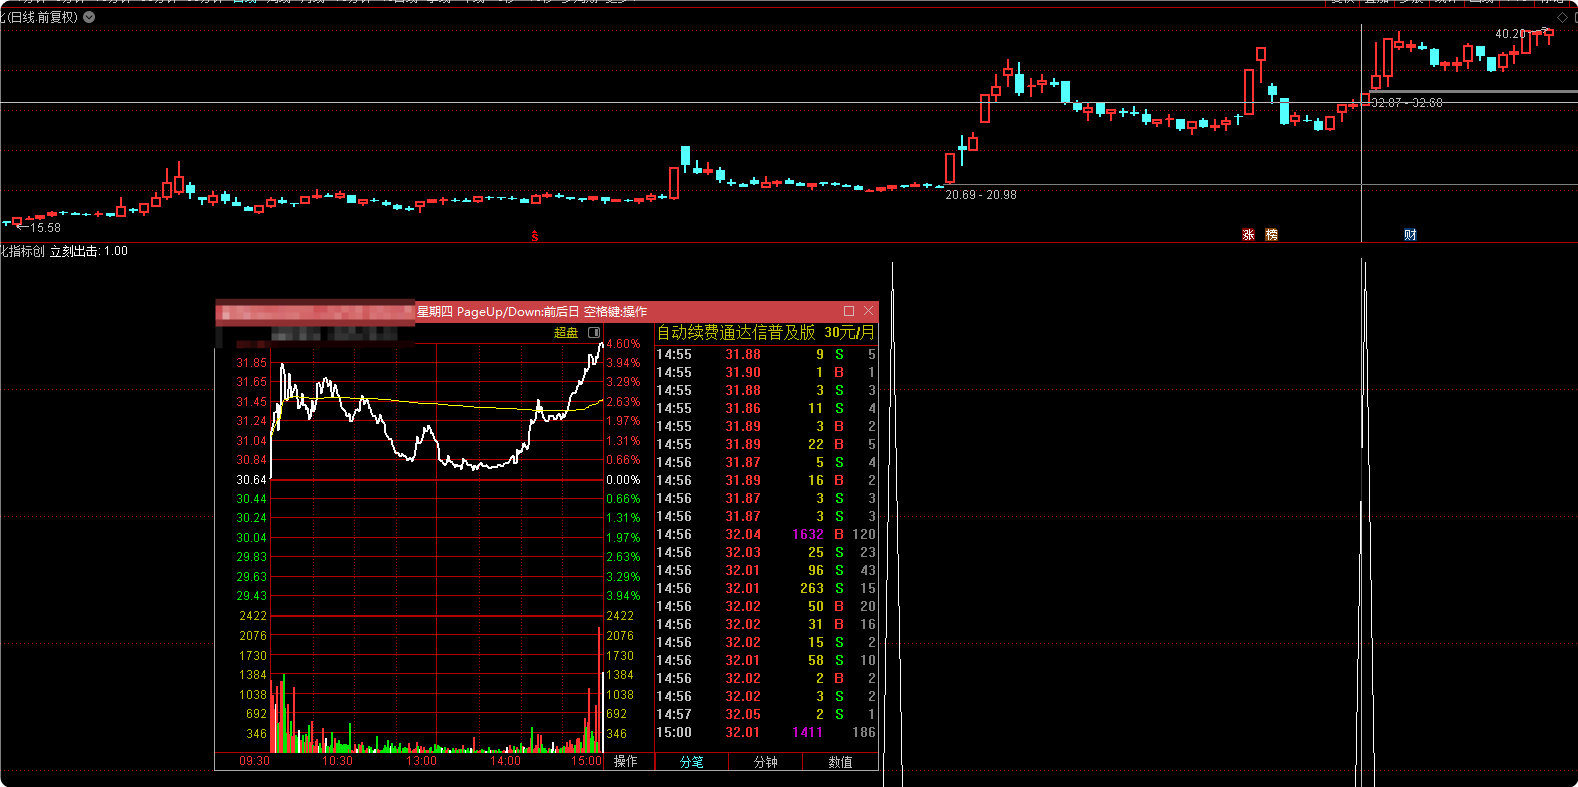Expand the 日线 前复权 dropdown arrow
The image size is (1578, 787).
(90, 17)
